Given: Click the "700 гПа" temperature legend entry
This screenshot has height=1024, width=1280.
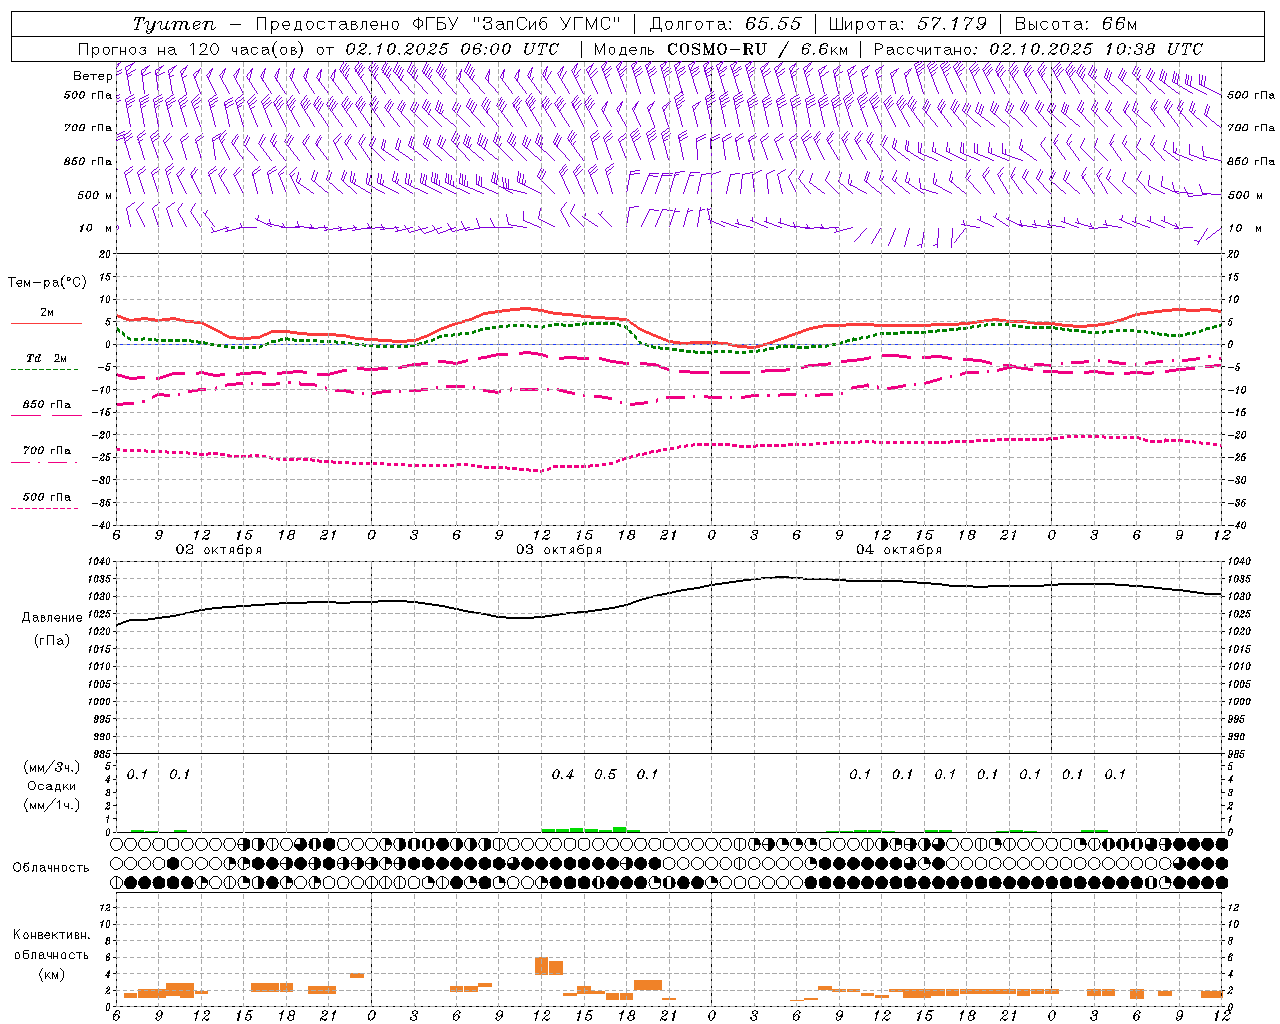Looking at the screenshot, I should pos(46,451).
